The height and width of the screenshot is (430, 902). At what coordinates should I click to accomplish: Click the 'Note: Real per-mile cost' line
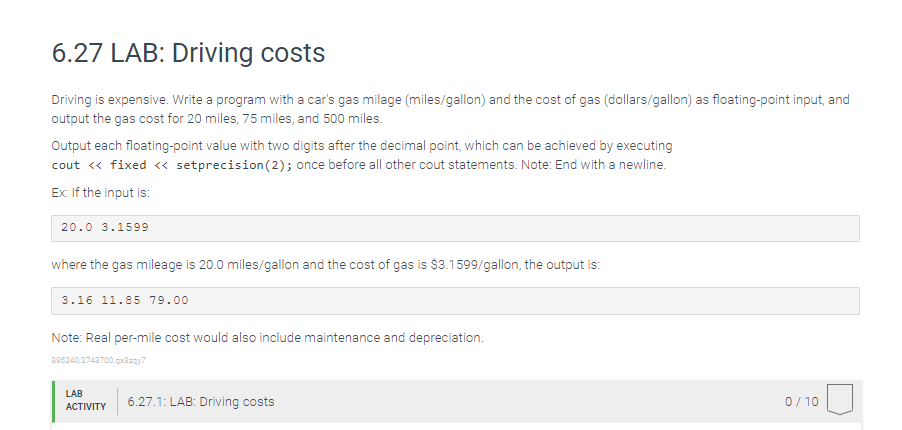point(267,338)
